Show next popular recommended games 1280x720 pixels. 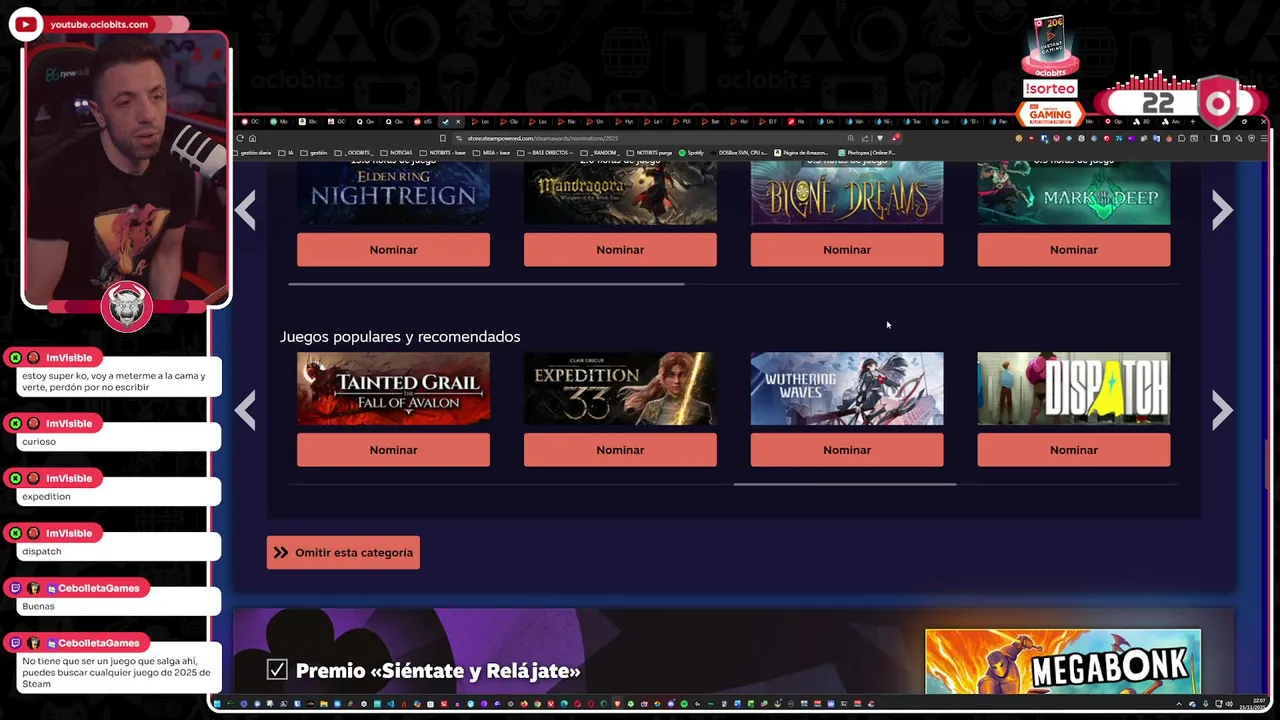pos(1222,410)
